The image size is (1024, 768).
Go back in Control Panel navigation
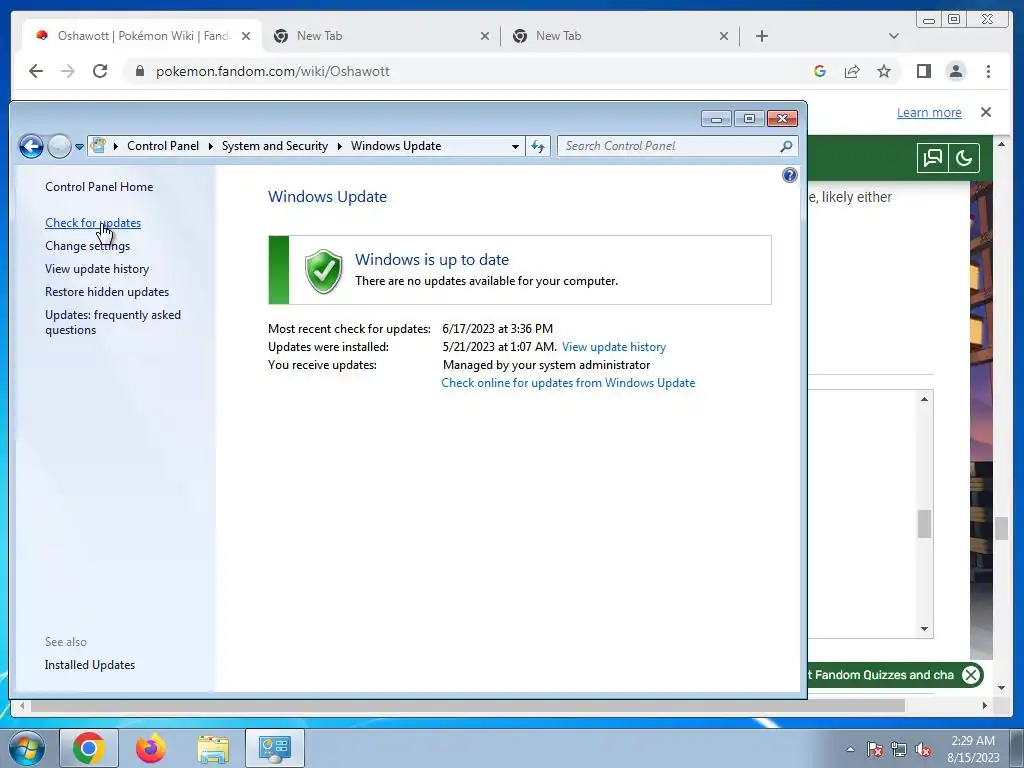[x=31, y=146]
